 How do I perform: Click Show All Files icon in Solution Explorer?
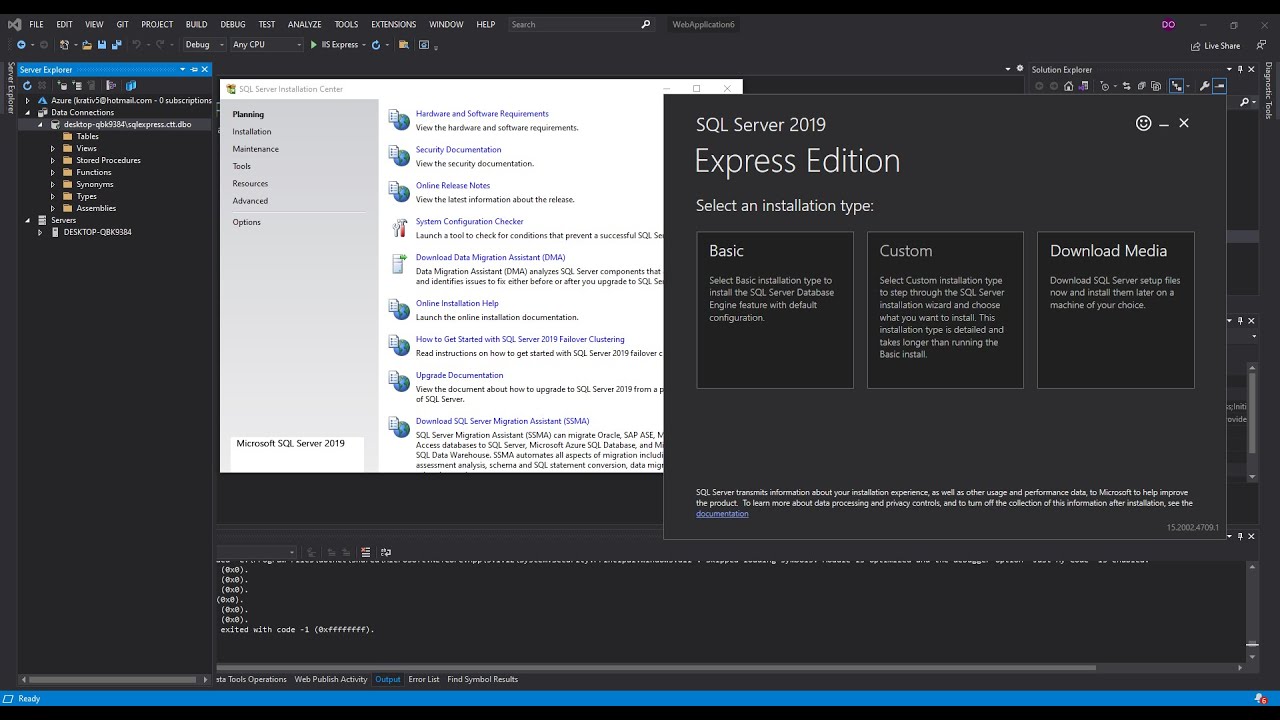[1156, 86]
